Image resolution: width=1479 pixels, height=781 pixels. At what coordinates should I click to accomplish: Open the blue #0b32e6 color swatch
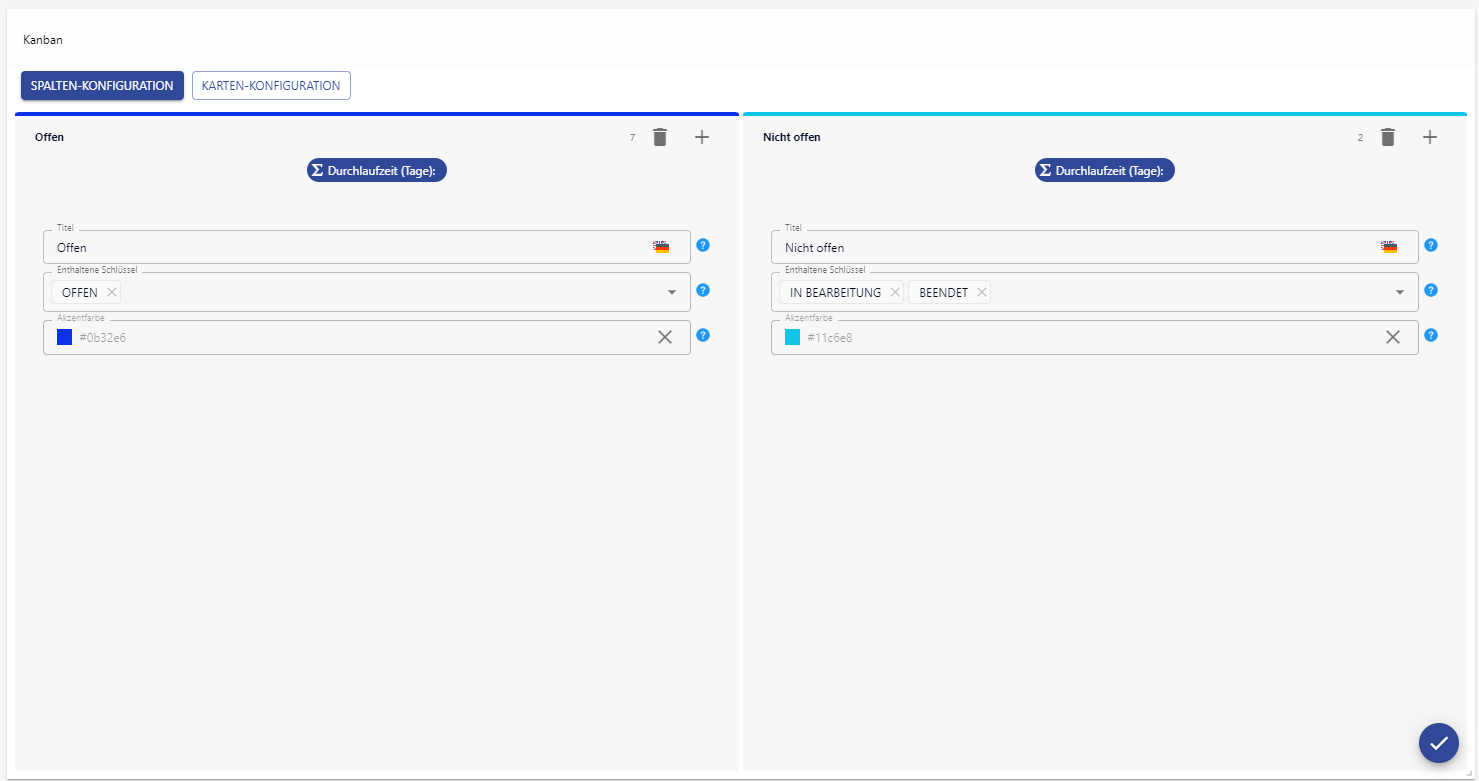click(x=65, y=338)
